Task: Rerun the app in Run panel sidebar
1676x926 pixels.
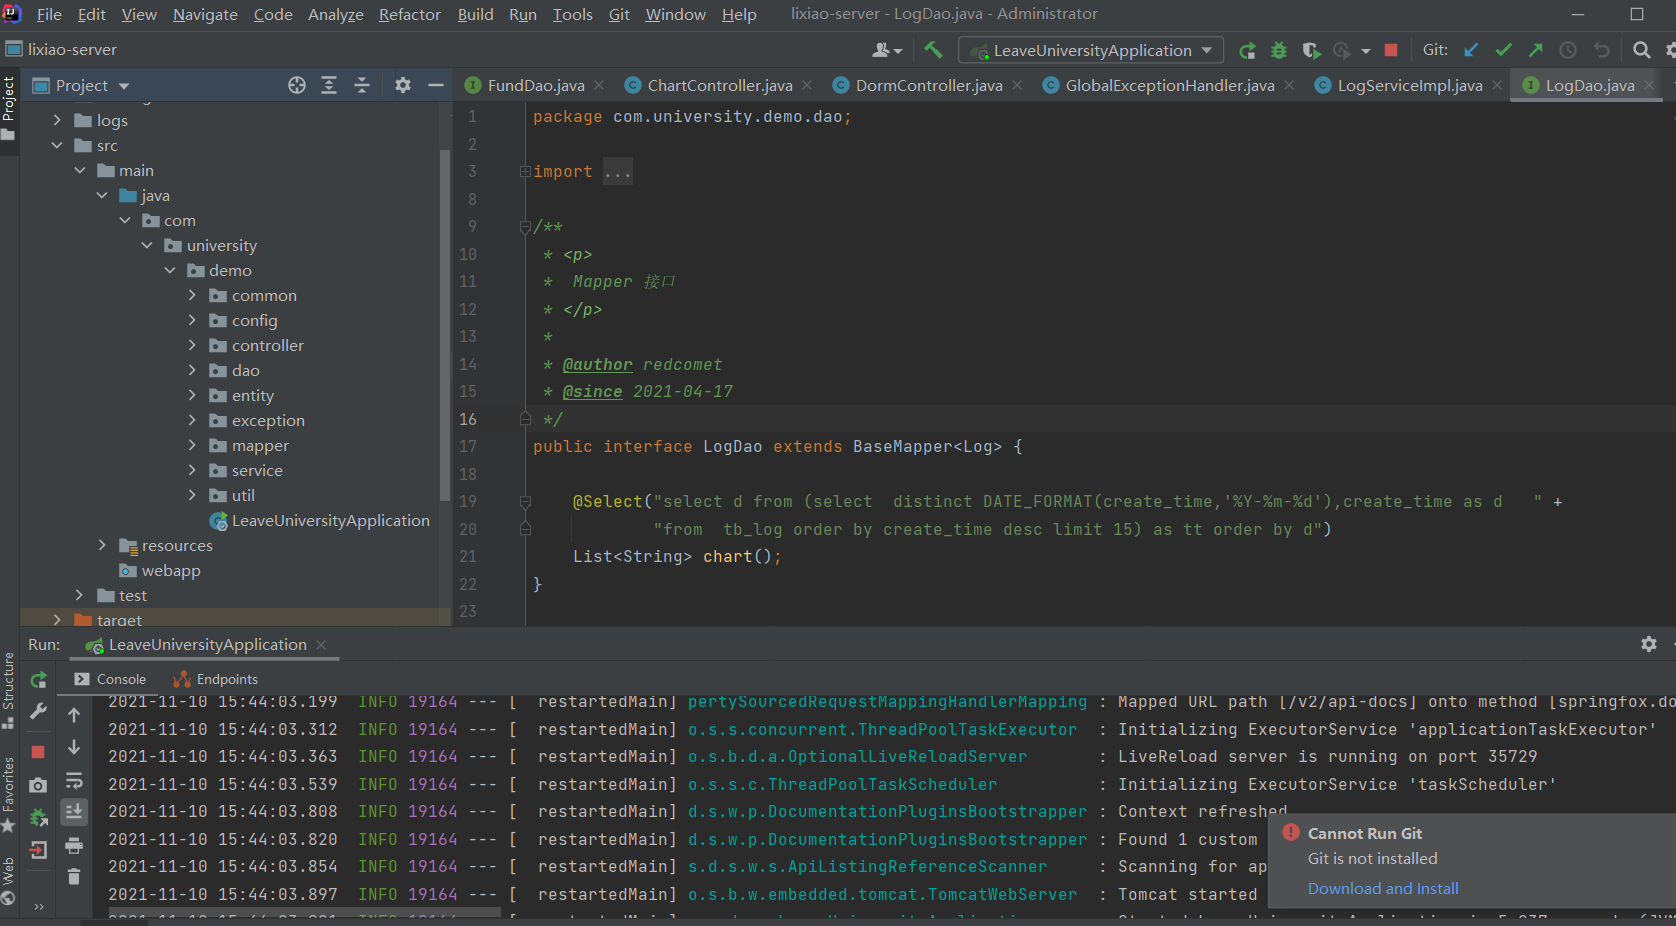Action: (x=38, y=680)
